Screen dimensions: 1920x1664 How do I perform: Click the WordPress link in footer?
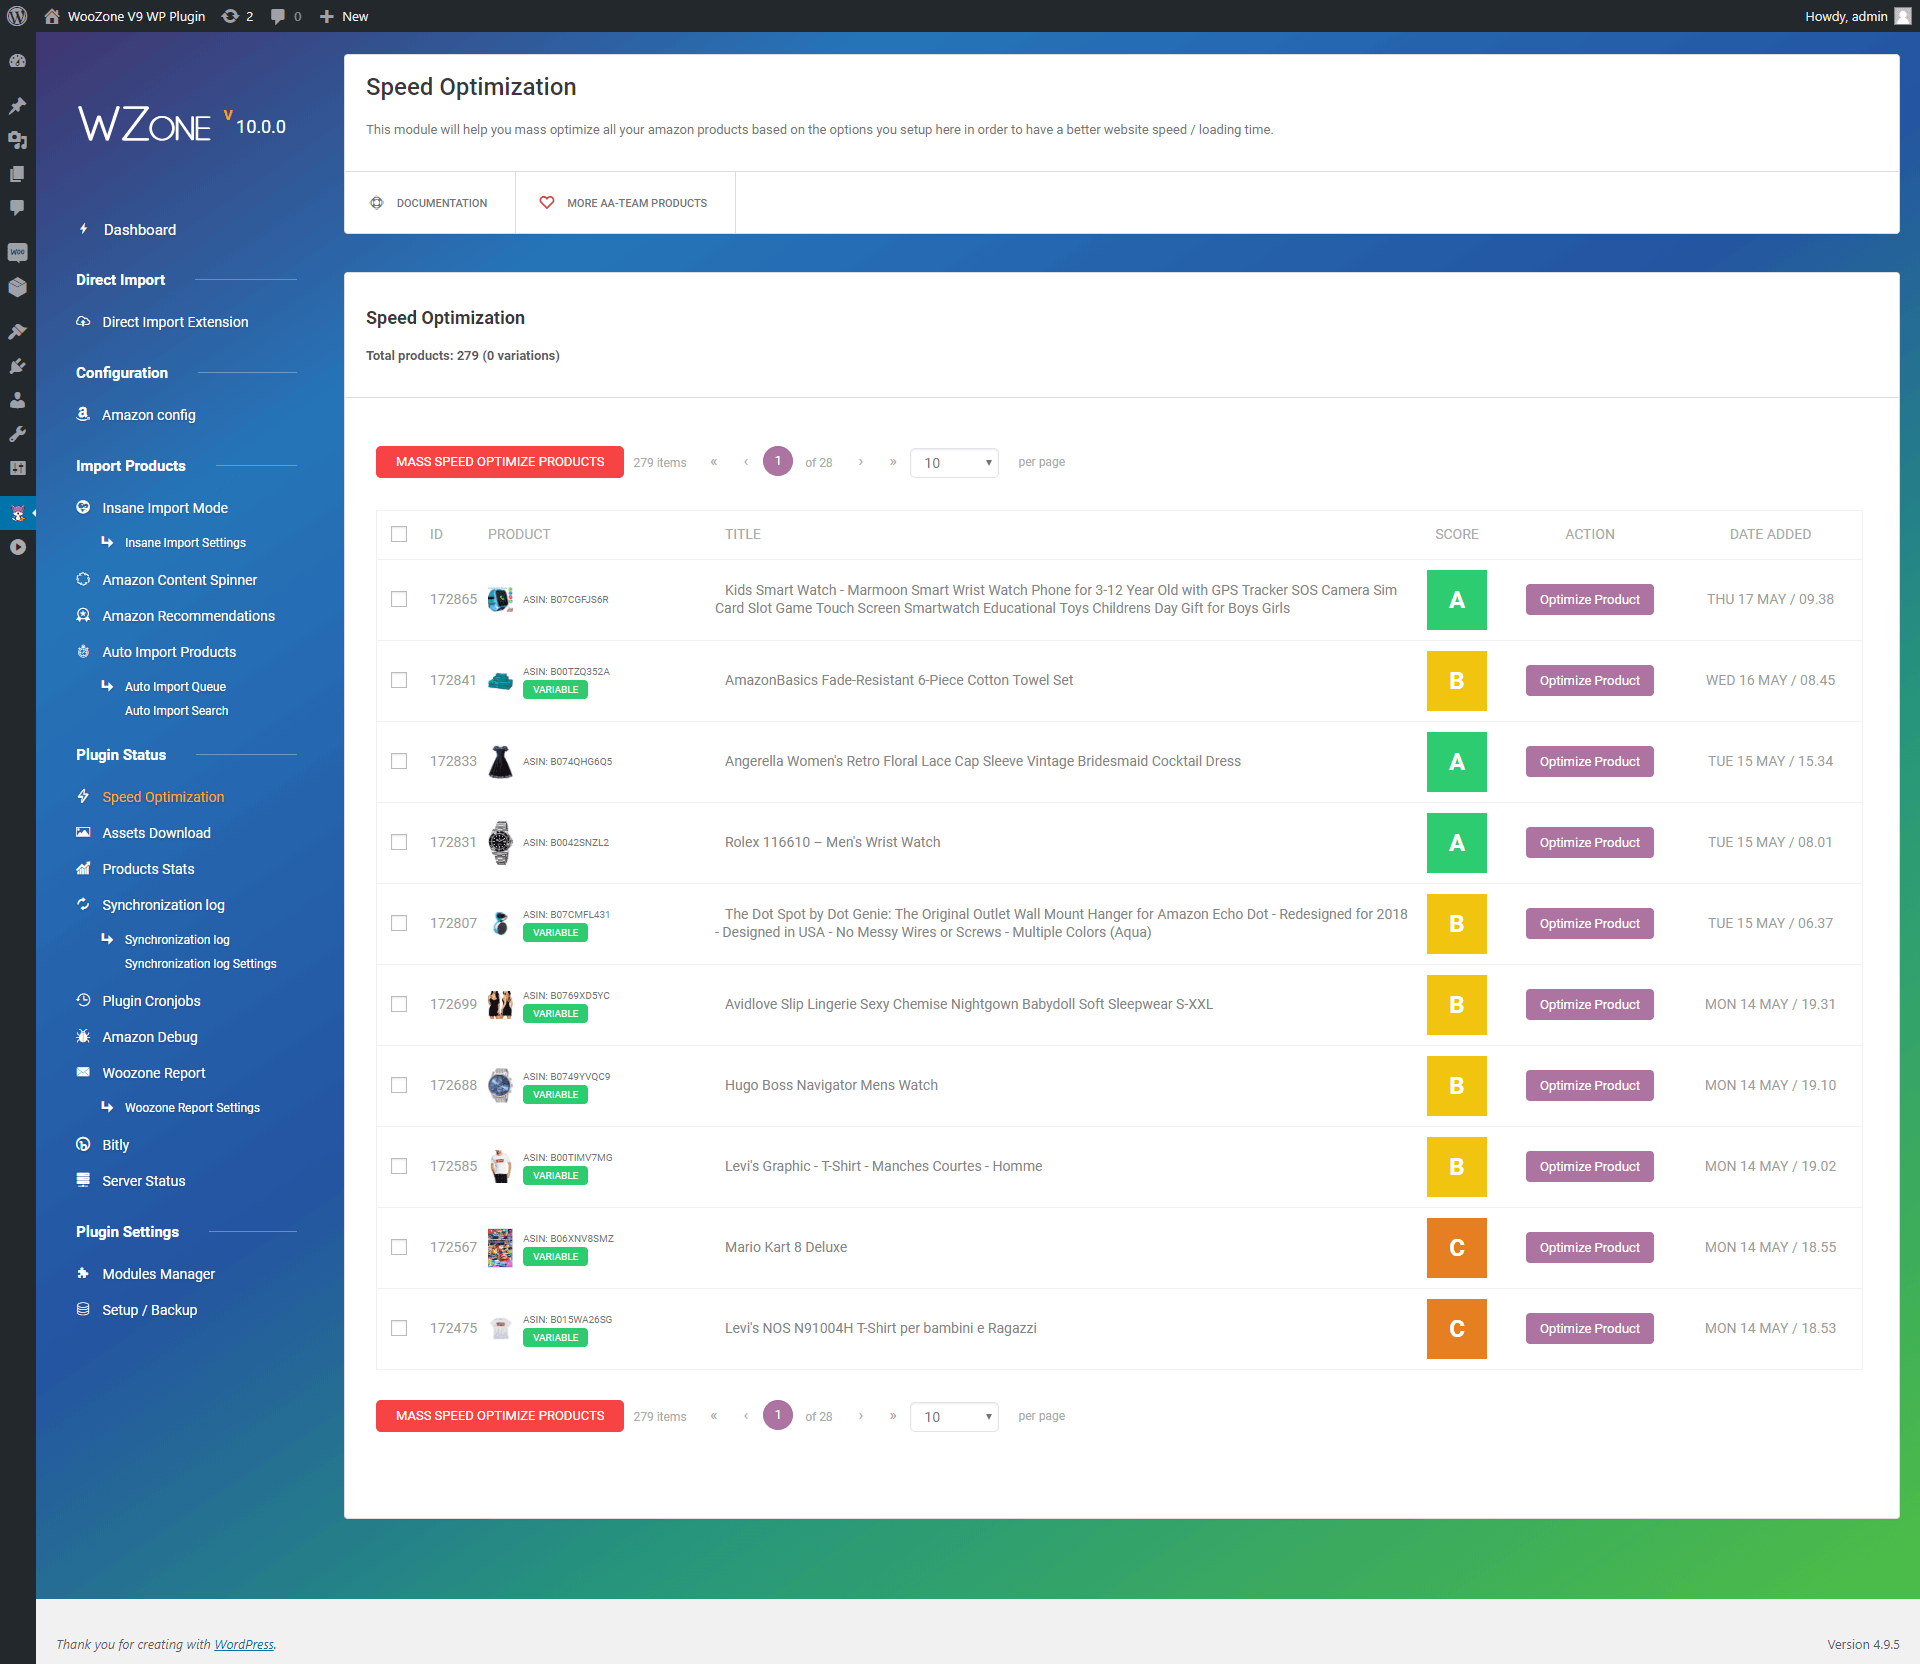click(244, 1644)
